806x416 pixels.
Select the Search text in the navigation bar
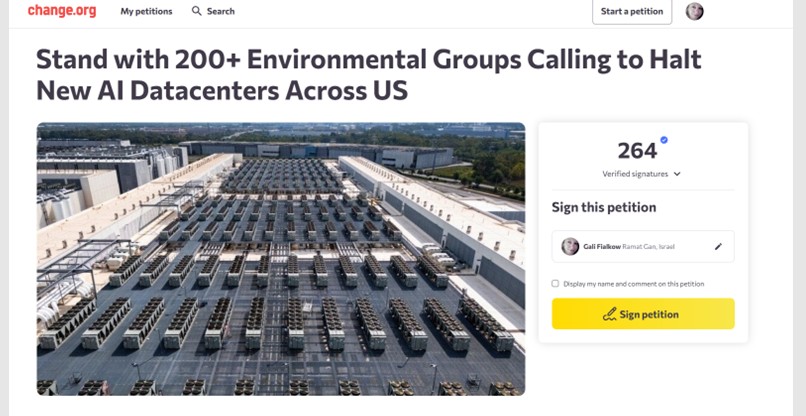pyautogui.click(x=221, y=11)
